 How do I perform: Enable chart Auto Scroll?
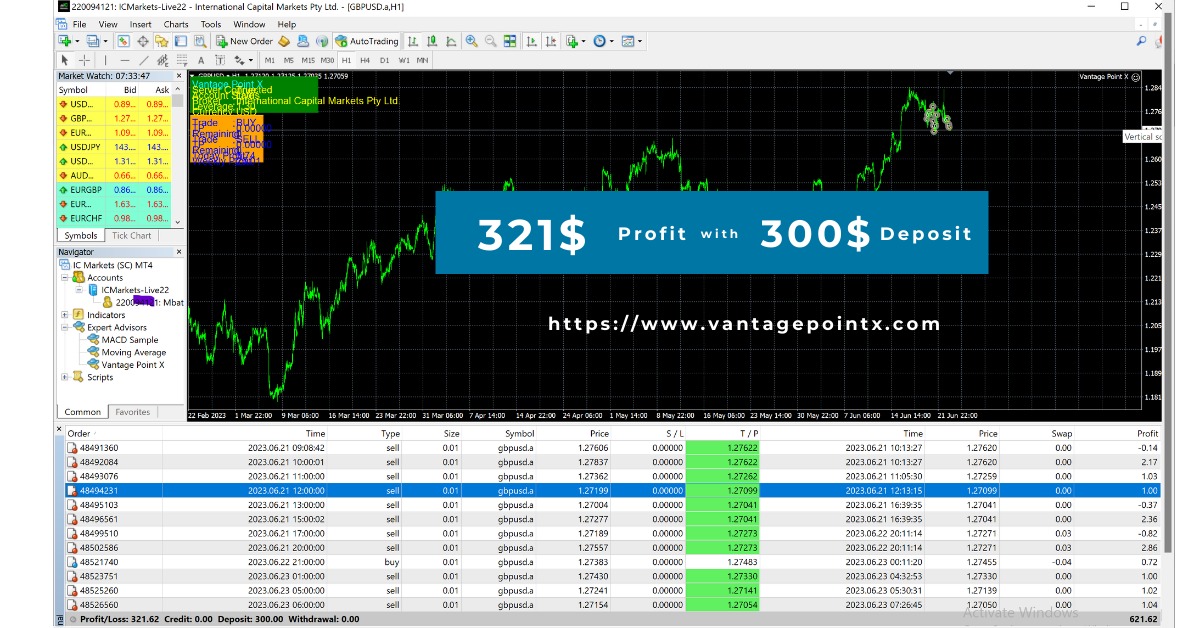530,41
